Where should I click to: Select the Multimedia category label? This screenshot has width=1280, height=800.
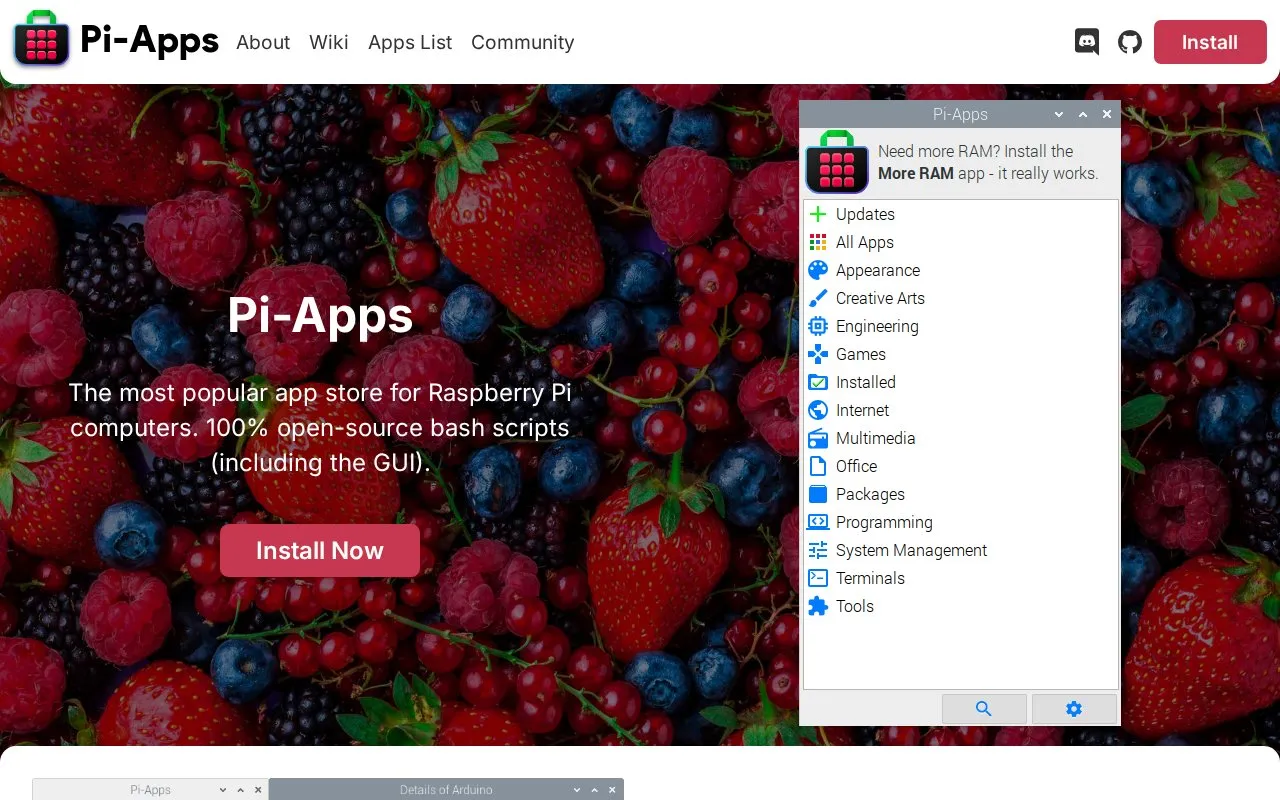tap(875, 438)
